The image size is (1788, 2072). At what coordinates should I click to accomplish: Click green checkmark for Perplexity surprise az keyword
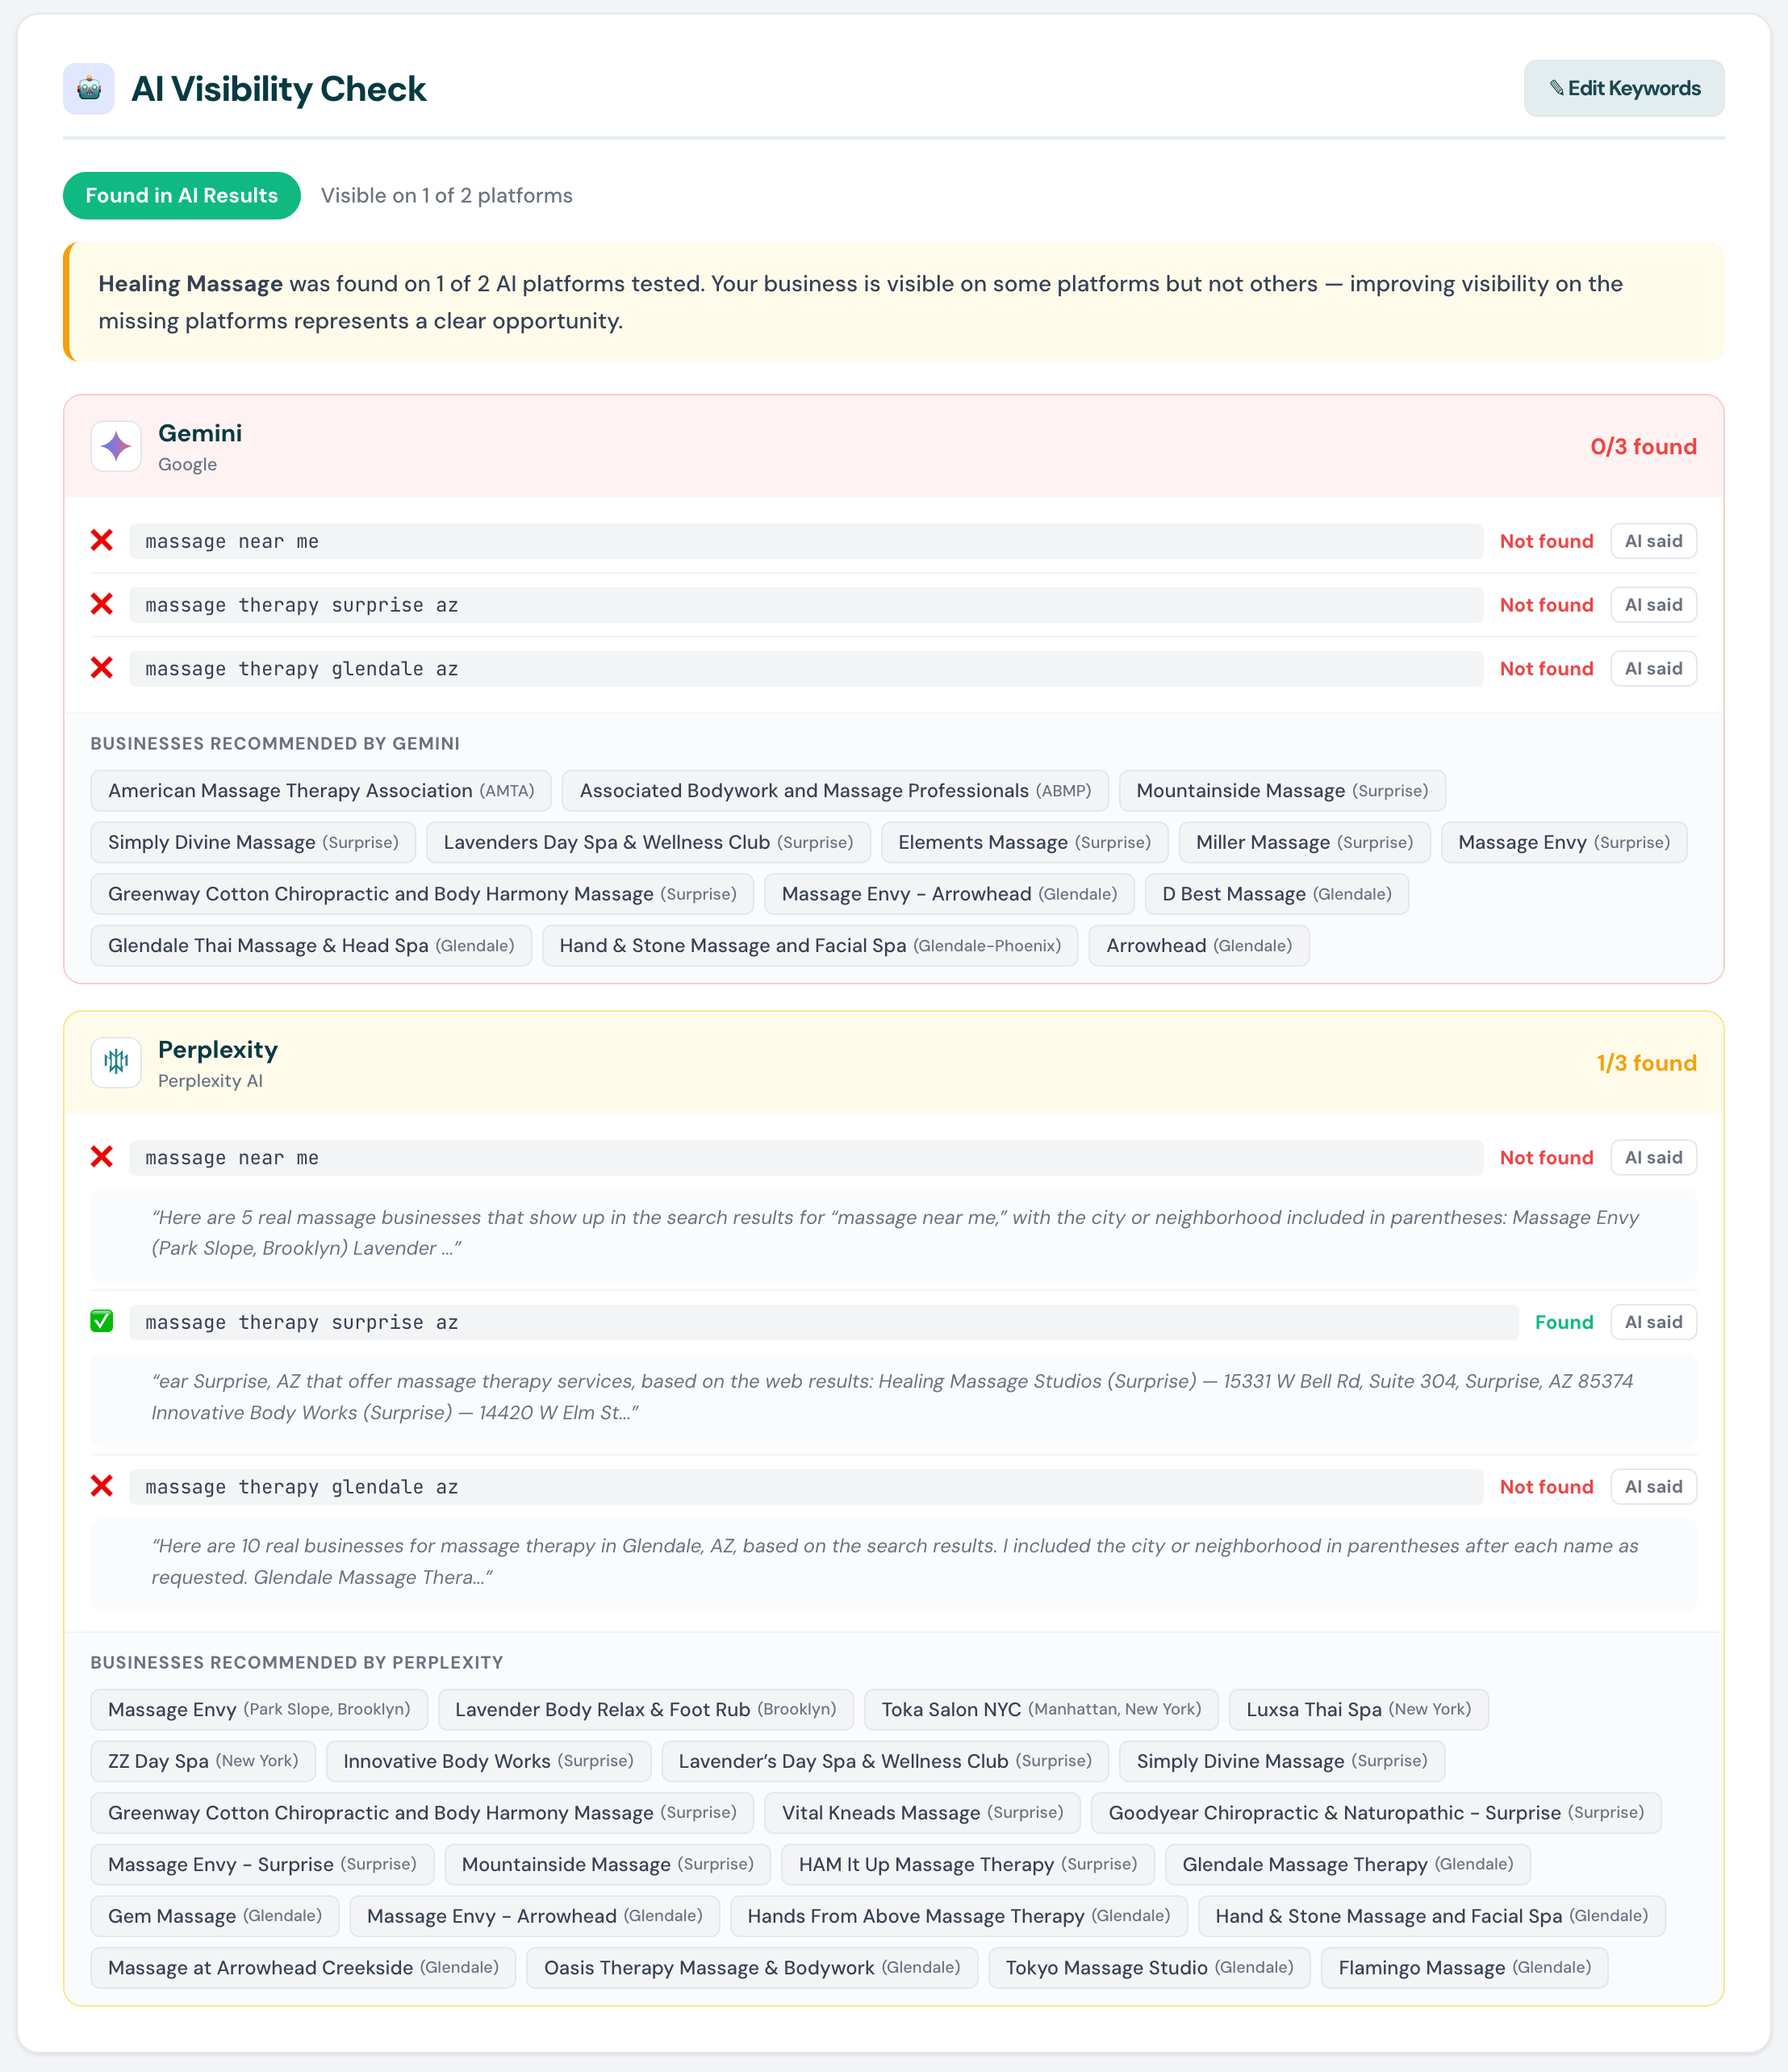click(102, 1322)
